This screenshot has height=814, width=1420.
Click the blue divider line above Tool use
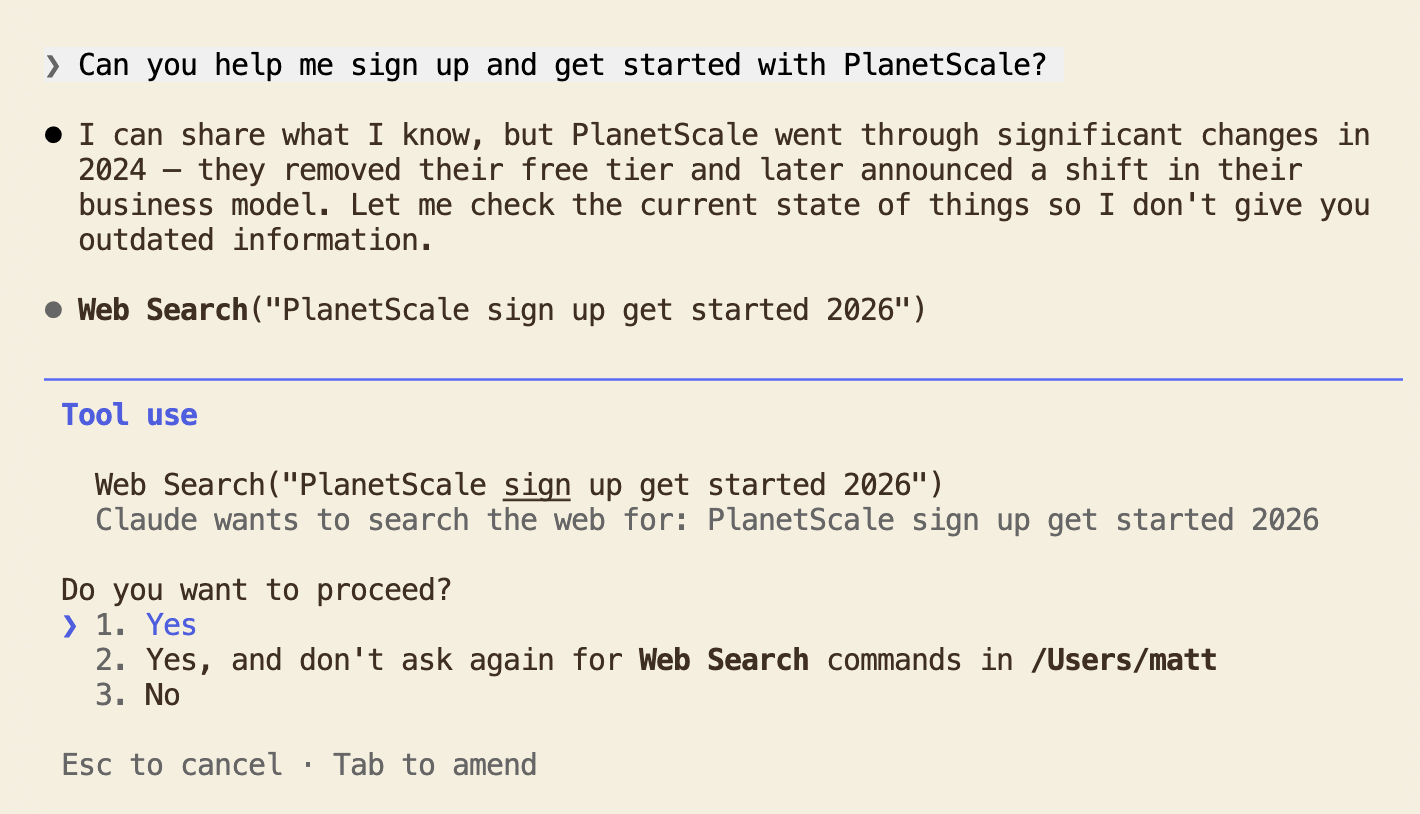click(x=722, y=380)
